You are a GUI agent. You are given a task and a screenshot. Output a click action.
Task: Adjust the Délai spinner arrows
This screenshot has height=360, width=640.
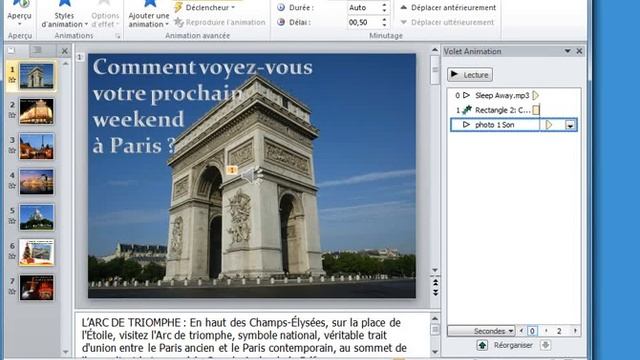click(384, 22)
